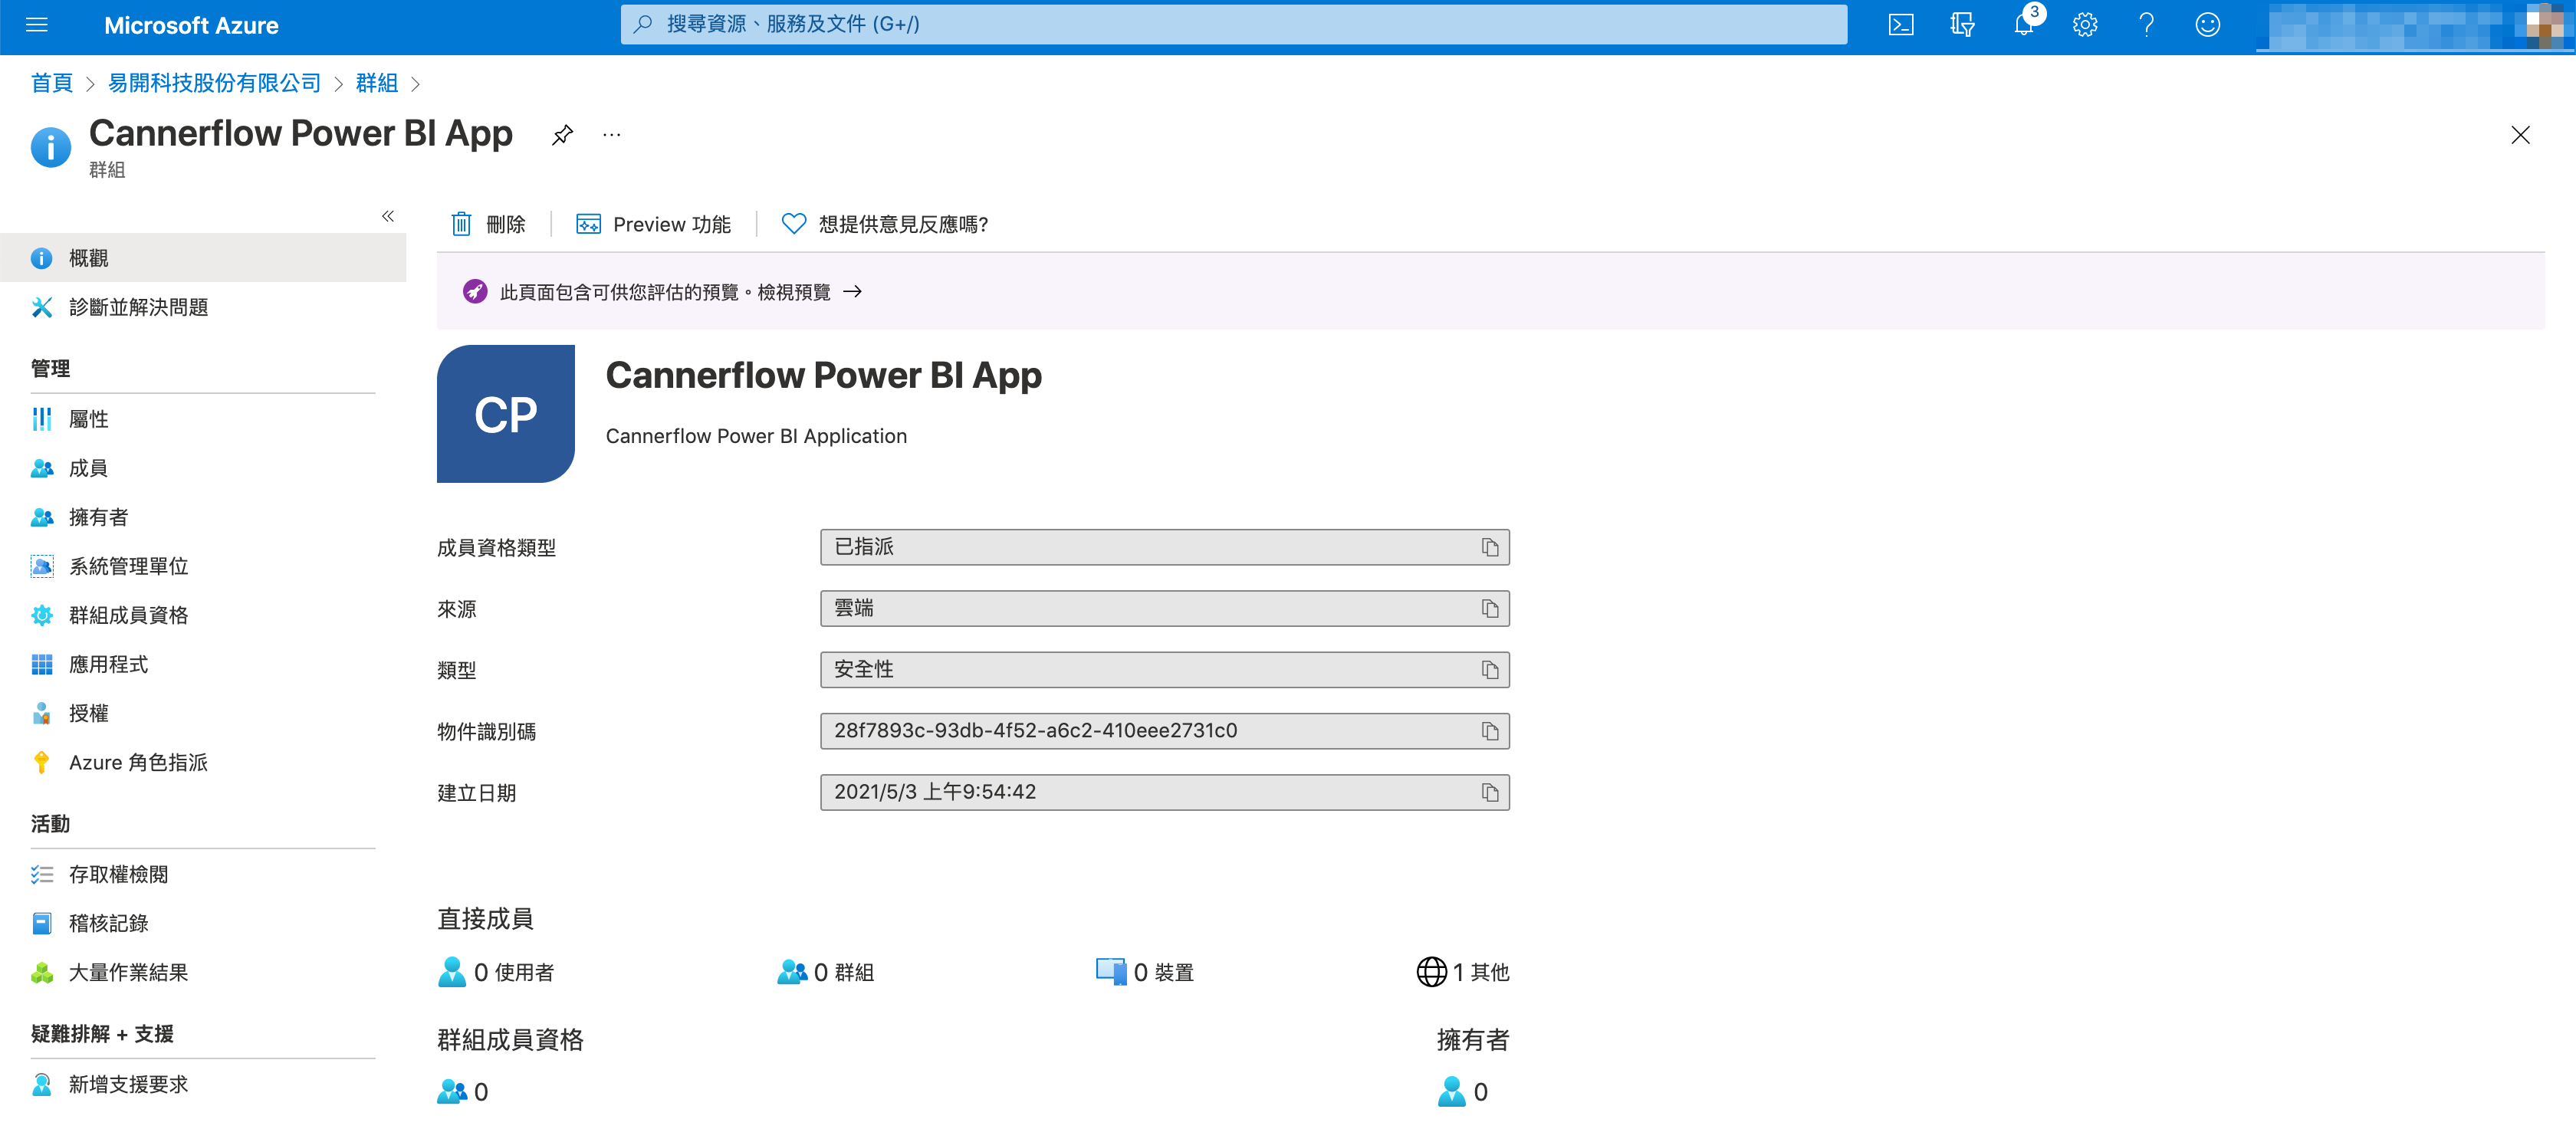Image resolution: width=2576 pixels, height=1142 pixels.
Task: Open 檢視預覽 link in banner
Action: point(809,292)
